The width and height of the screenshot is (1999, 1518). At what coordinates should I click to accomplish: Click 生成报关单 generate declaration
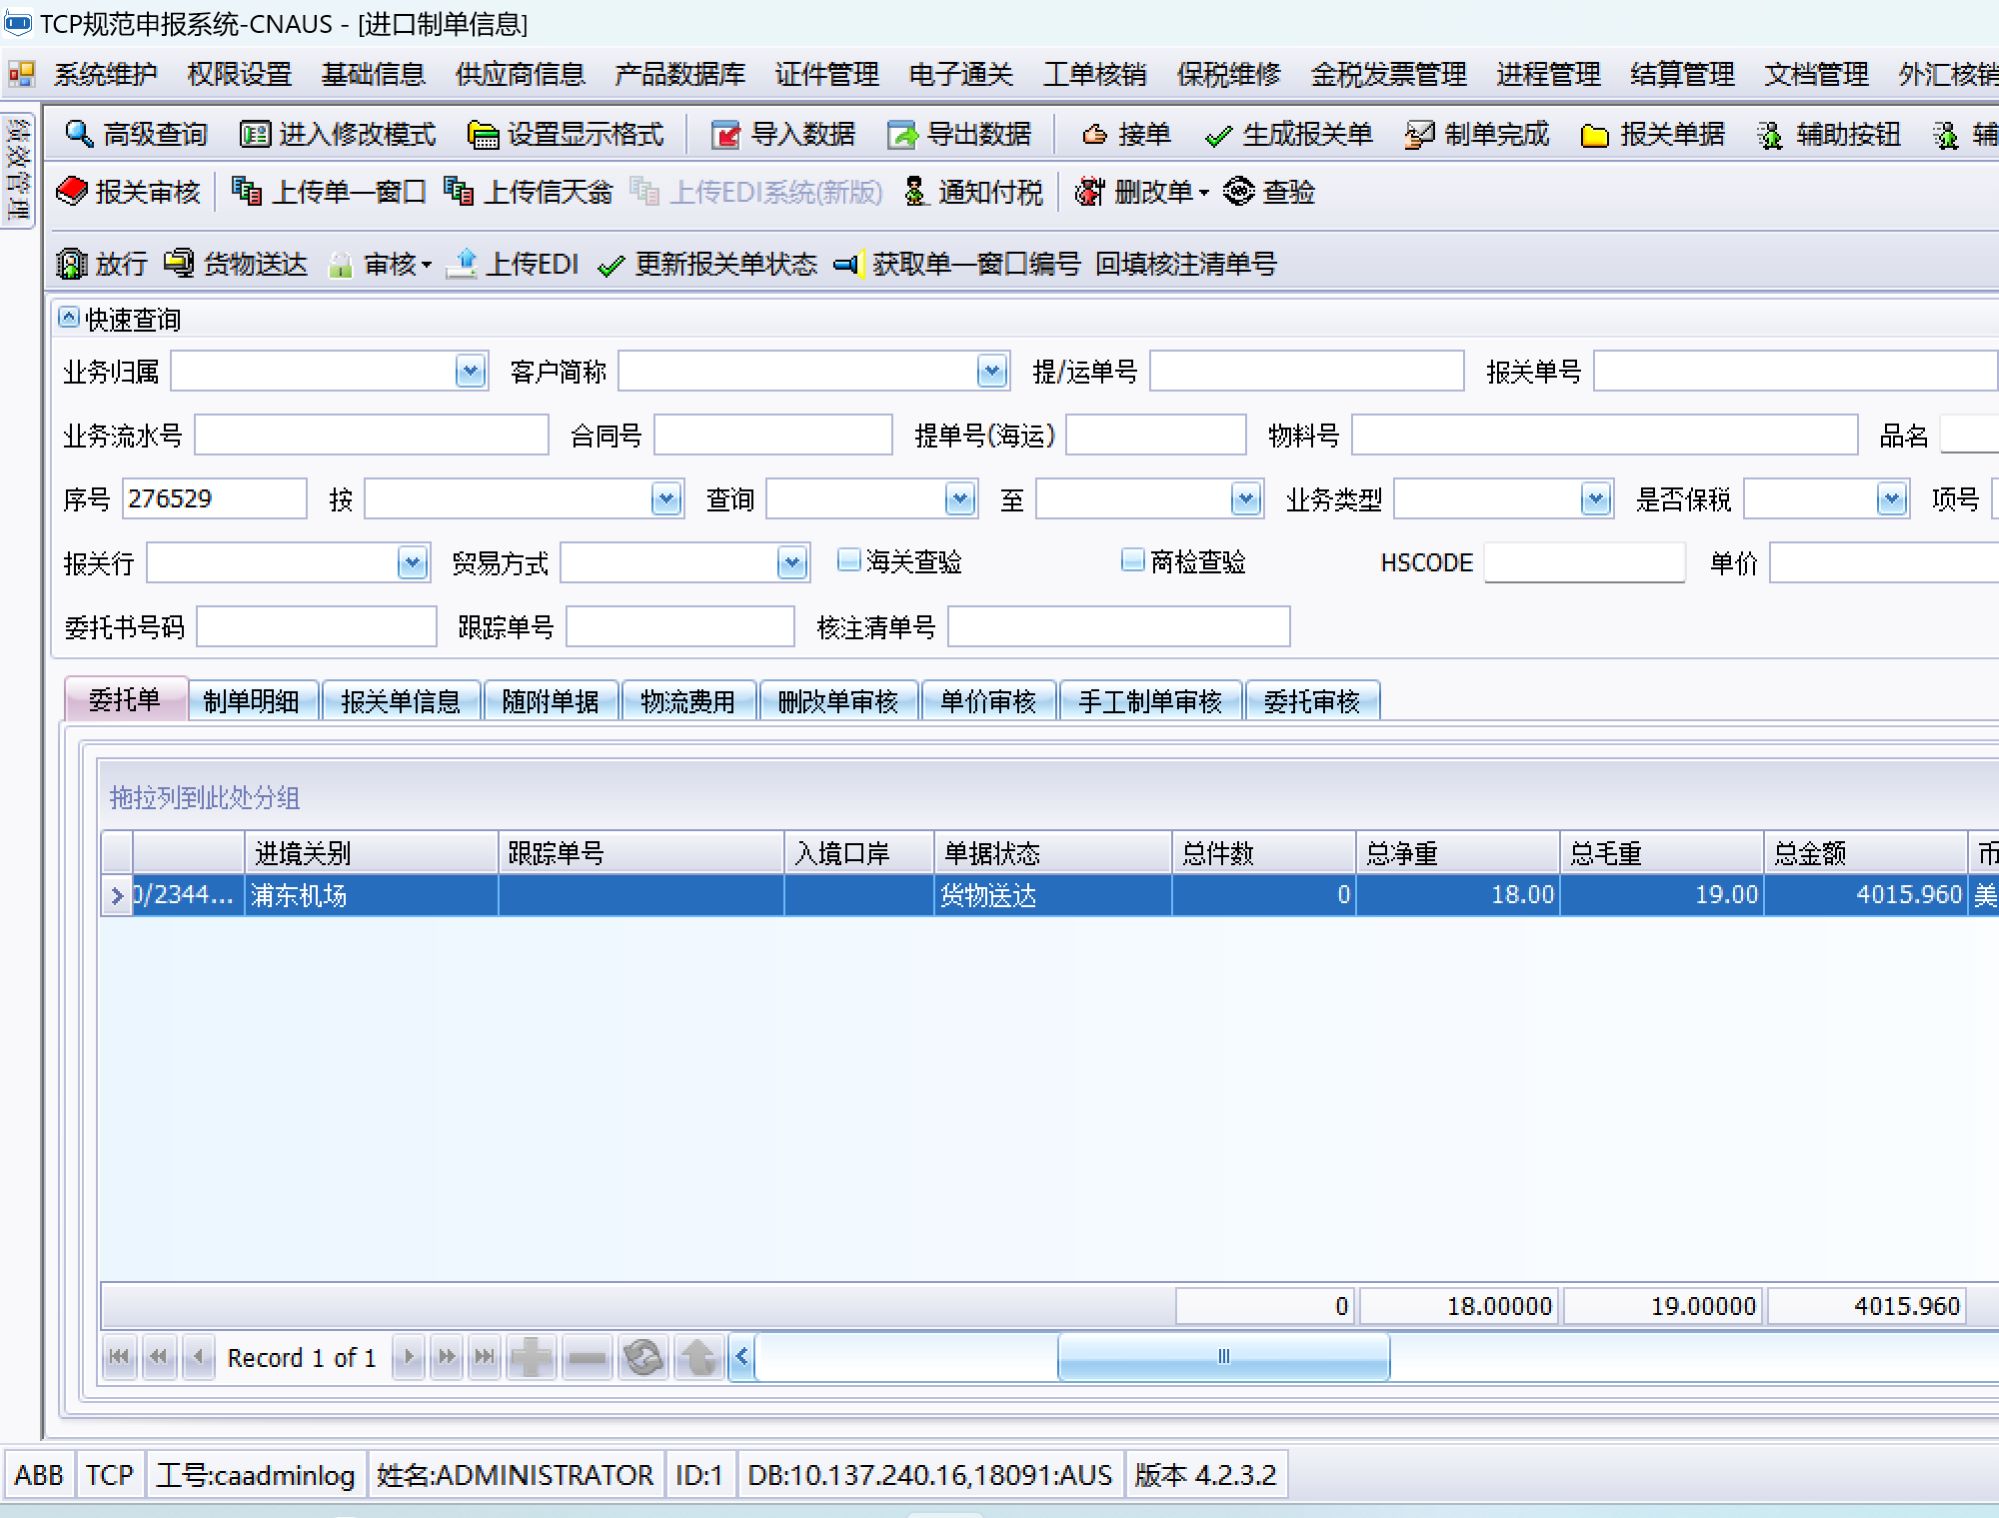pyautogui.click(x=1289, y=134)
